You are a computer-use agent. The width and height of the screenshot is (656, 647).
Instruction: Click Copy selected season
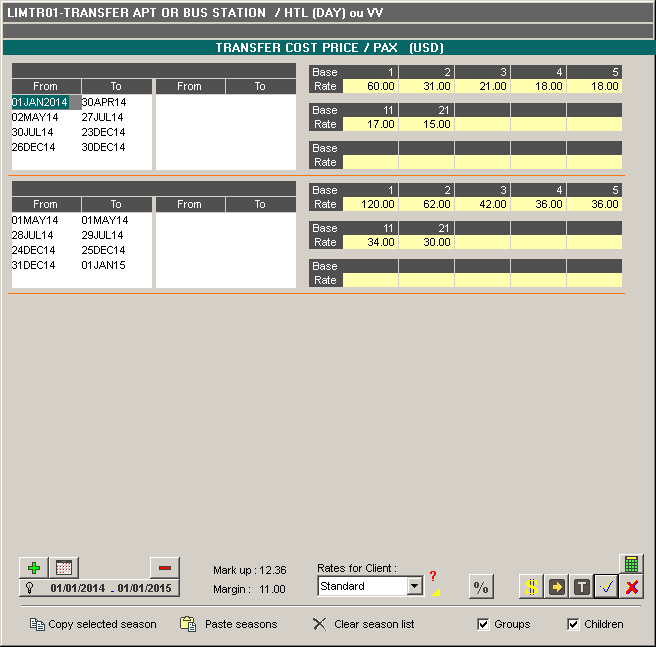pyautogui.click(x=93, y=624)
